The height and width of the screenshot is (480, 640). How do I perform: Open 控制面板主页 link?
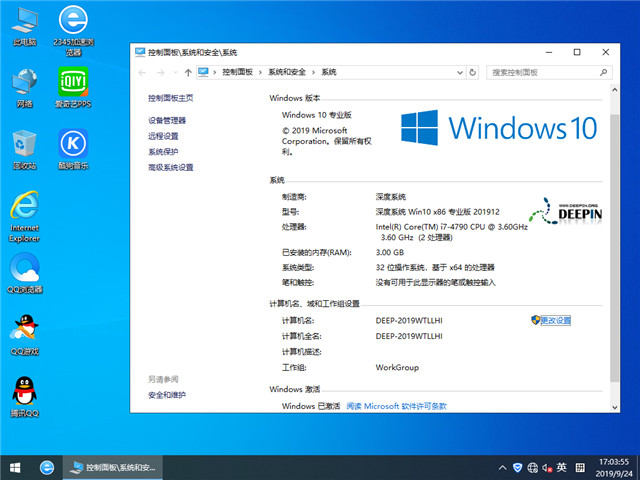(x=171, y=98)
